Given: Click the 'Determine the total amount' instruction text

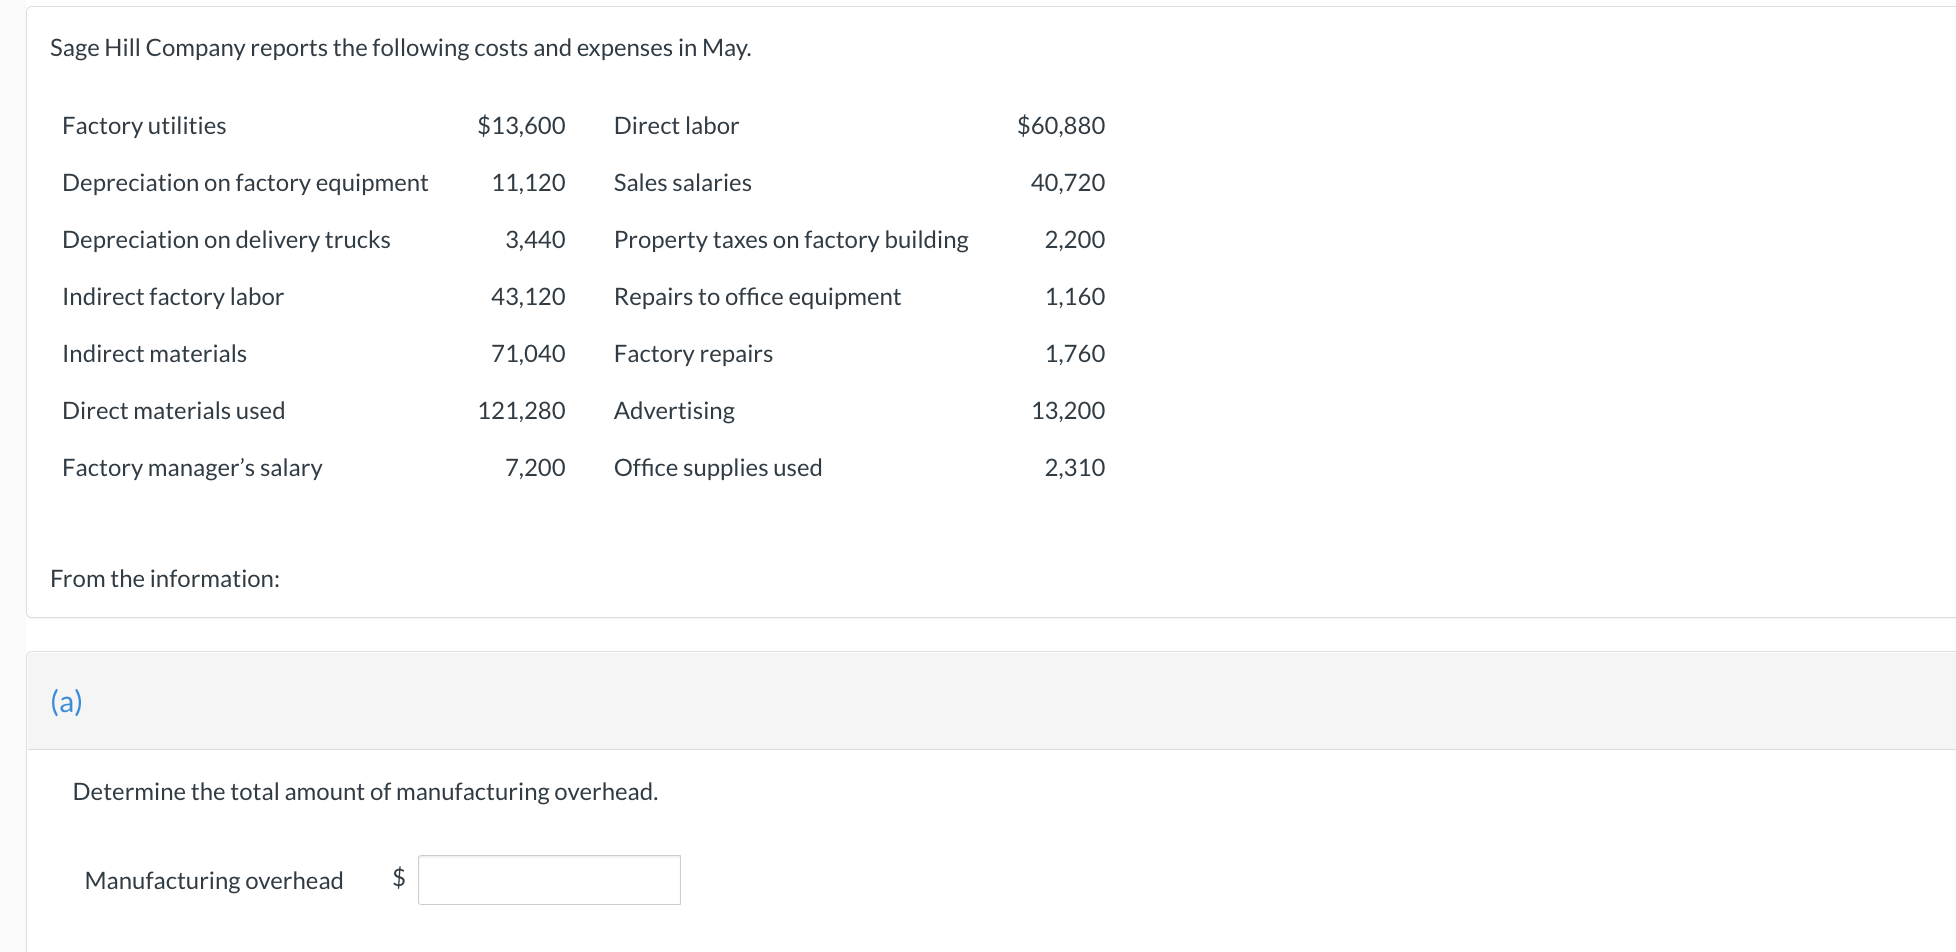Looking at the screenshot, I should (365, 792).
